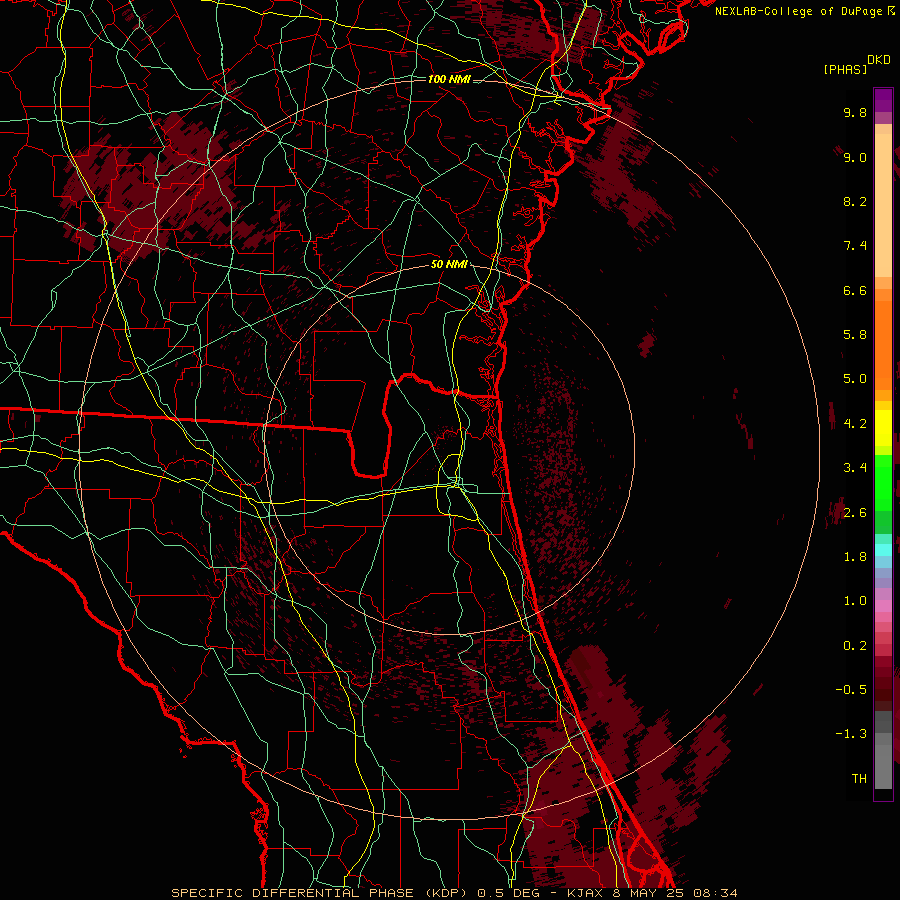Click the 7.4 scale value
The height and width of the screenshot is (900, 900).
pos(855,246)
